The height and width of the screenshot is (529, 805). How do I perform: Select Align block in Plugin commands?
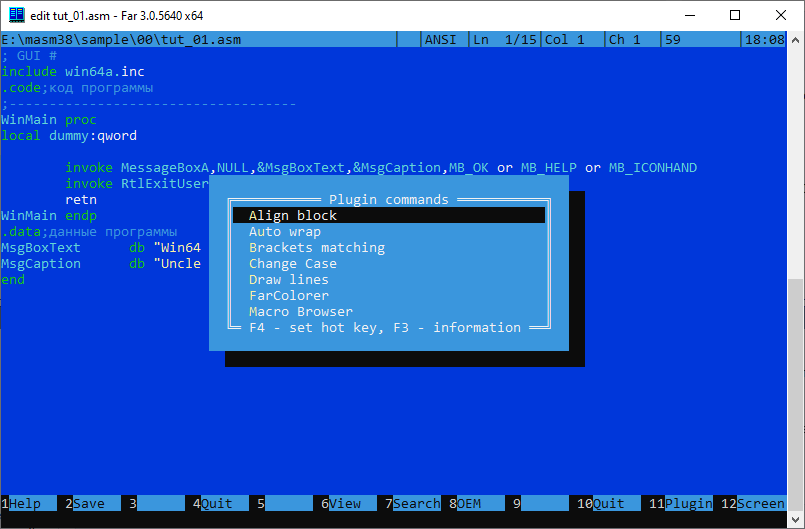point(293,216)
